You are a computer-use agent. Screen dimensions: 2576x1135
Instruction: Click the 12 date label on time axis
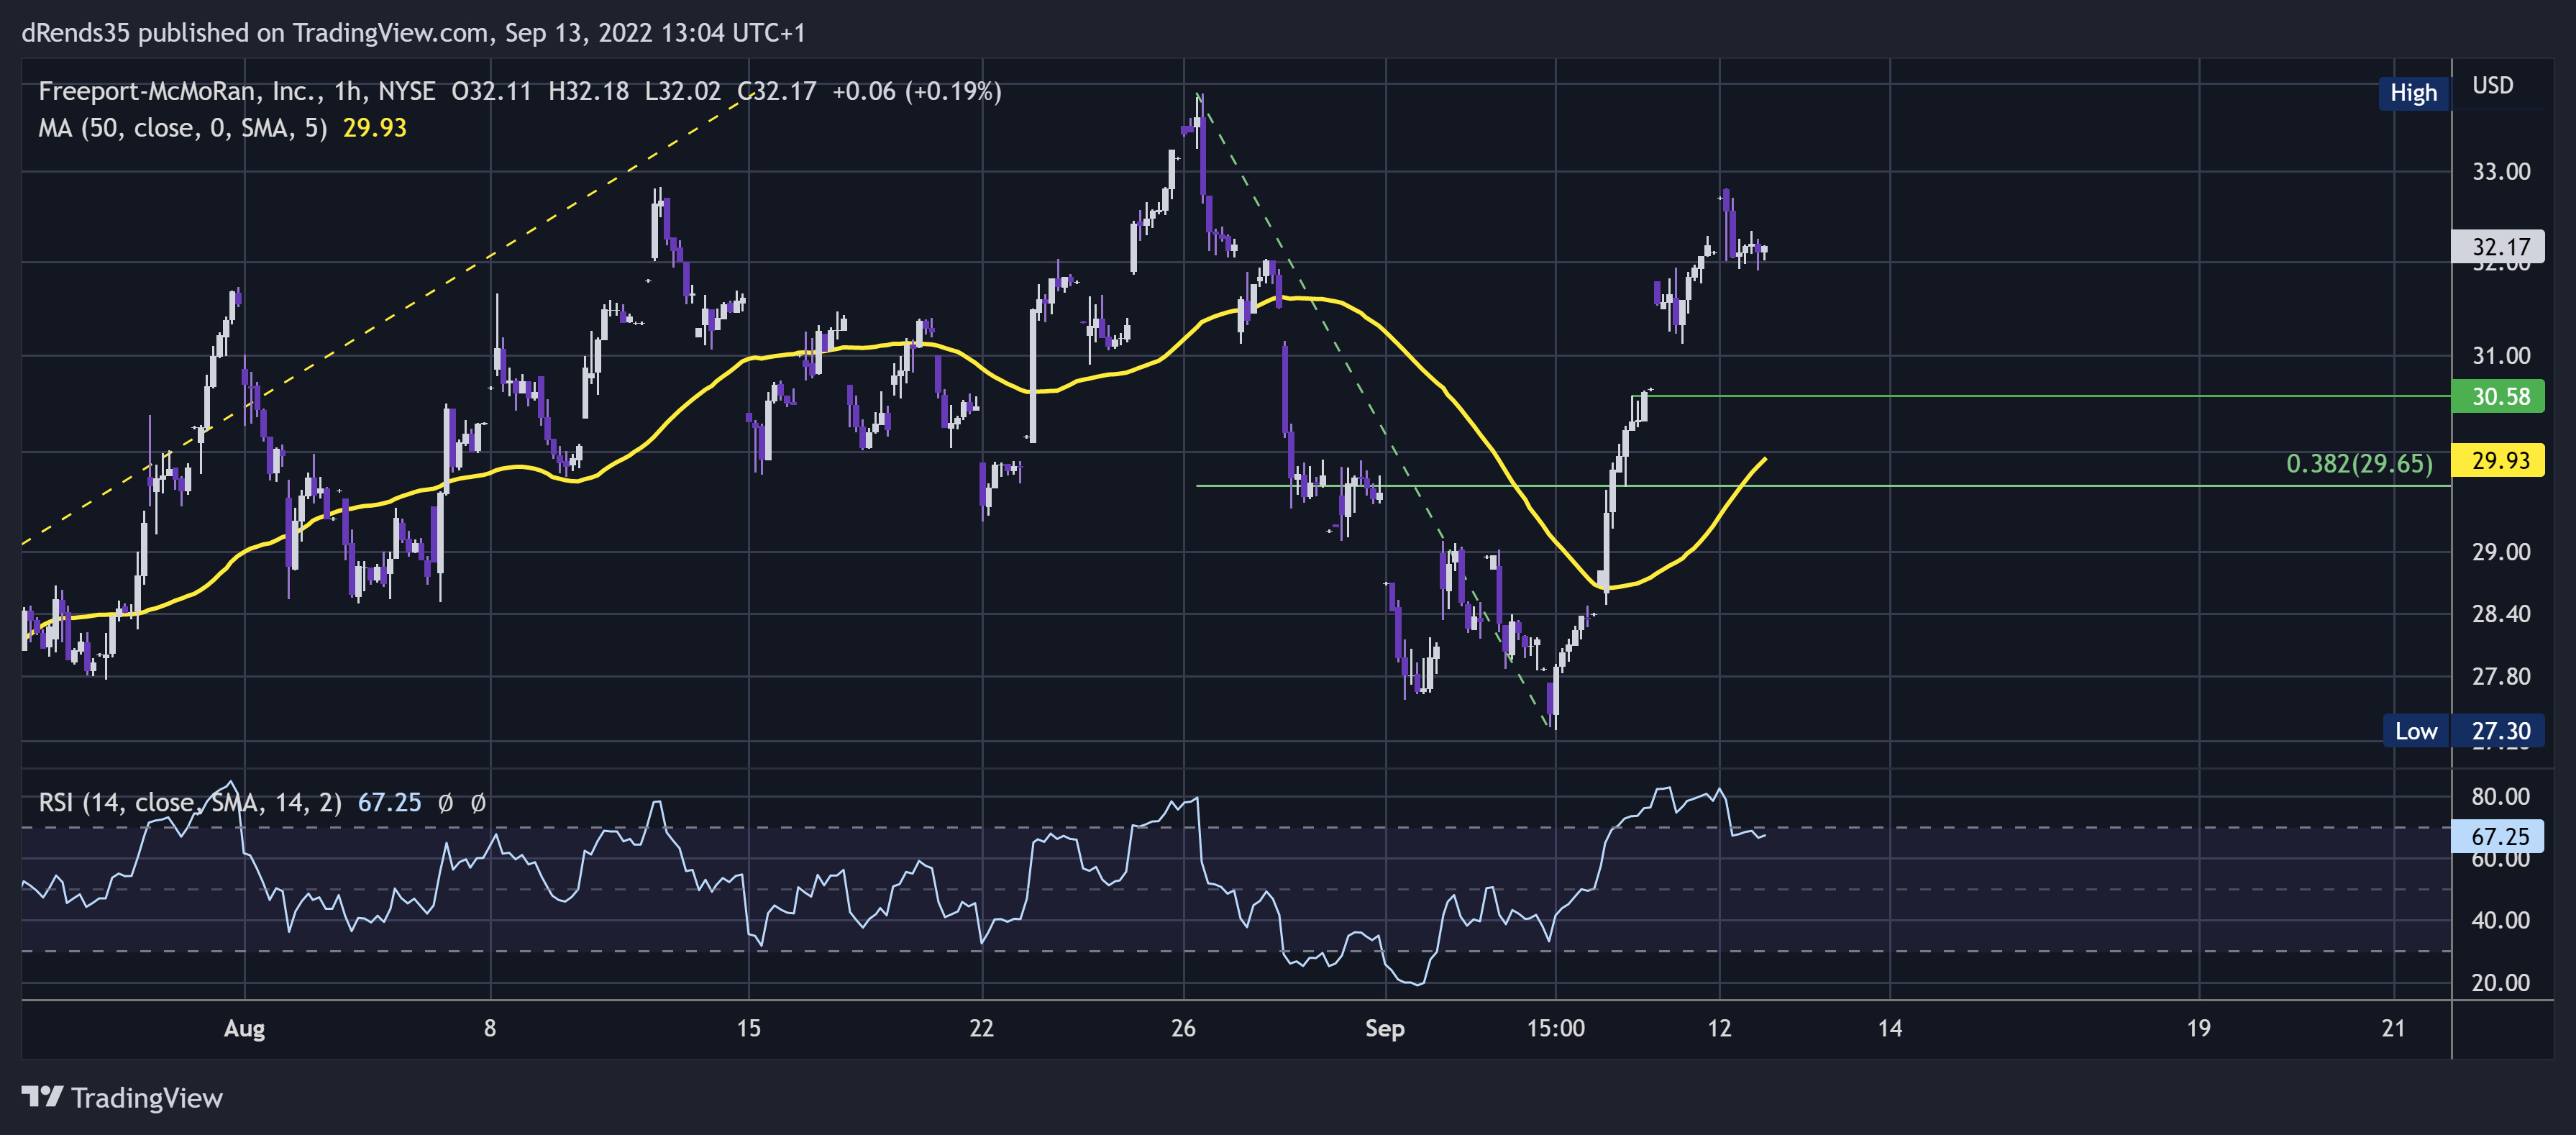click(1720, 1029)
